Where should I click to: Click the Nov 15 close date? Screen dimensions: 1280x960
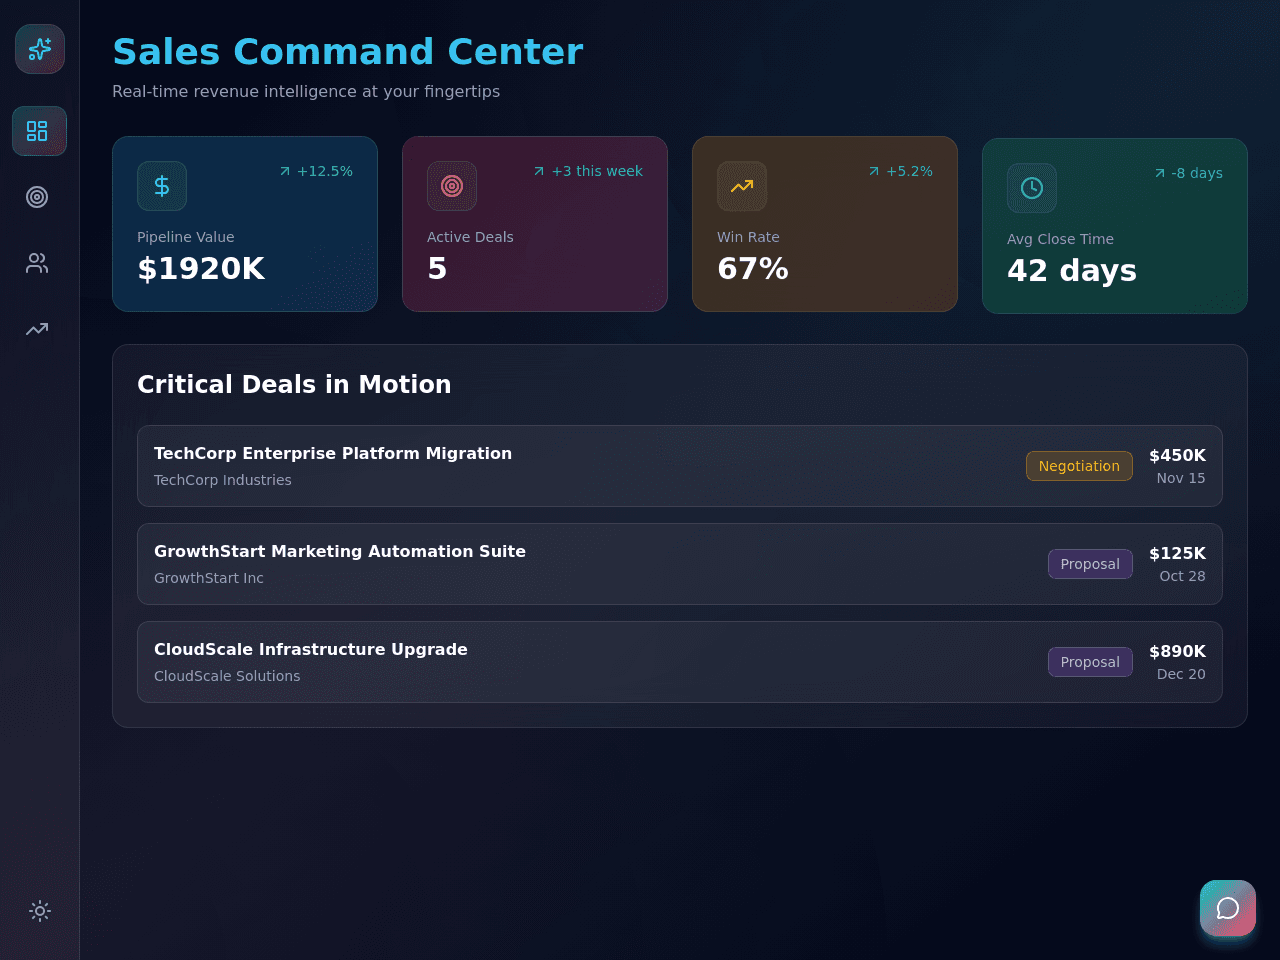tap(1181, 478)
